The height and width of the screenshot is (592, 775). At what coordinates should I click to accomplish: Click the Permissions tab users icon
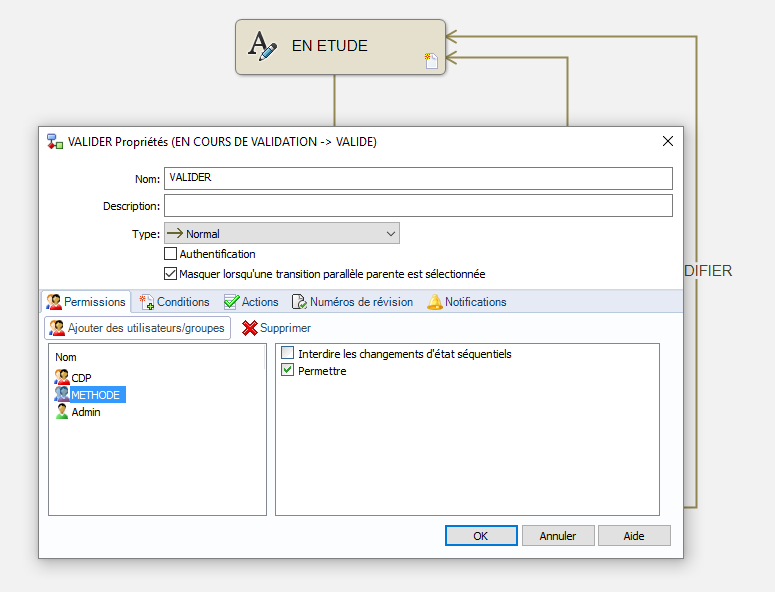click(x=54, y=302)
